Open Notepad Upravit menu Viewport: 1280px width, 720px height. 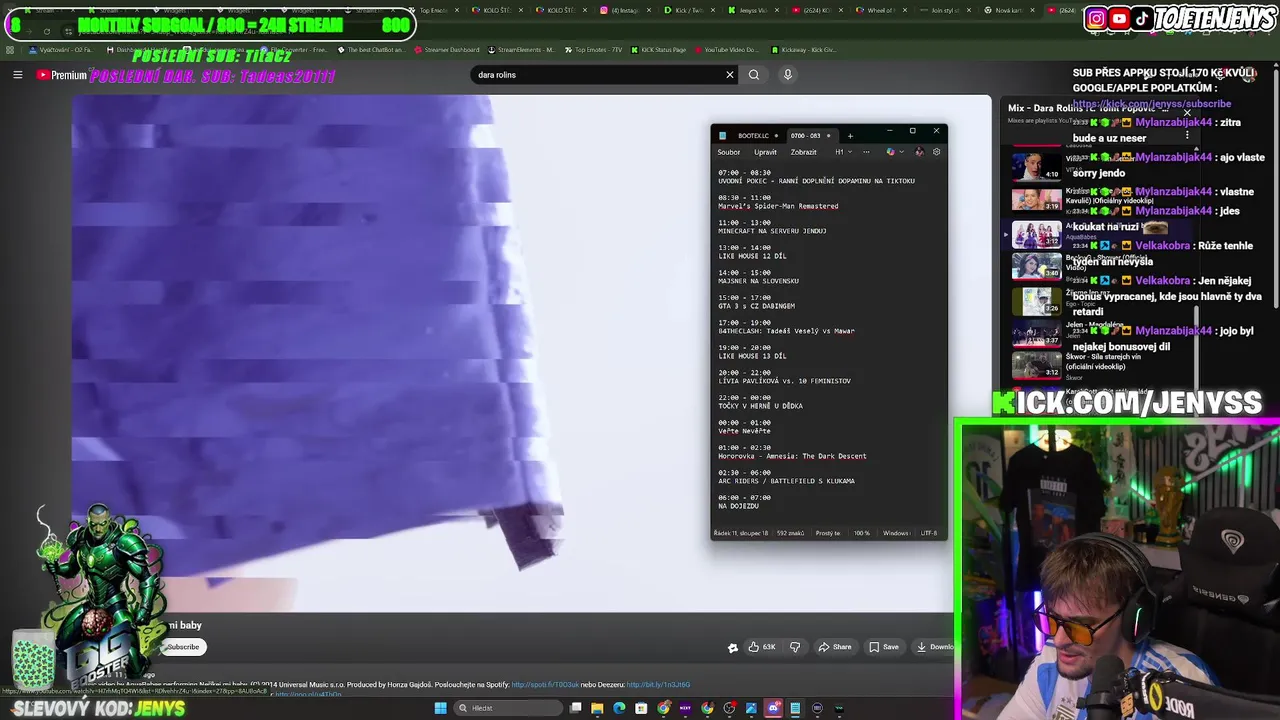765,152
